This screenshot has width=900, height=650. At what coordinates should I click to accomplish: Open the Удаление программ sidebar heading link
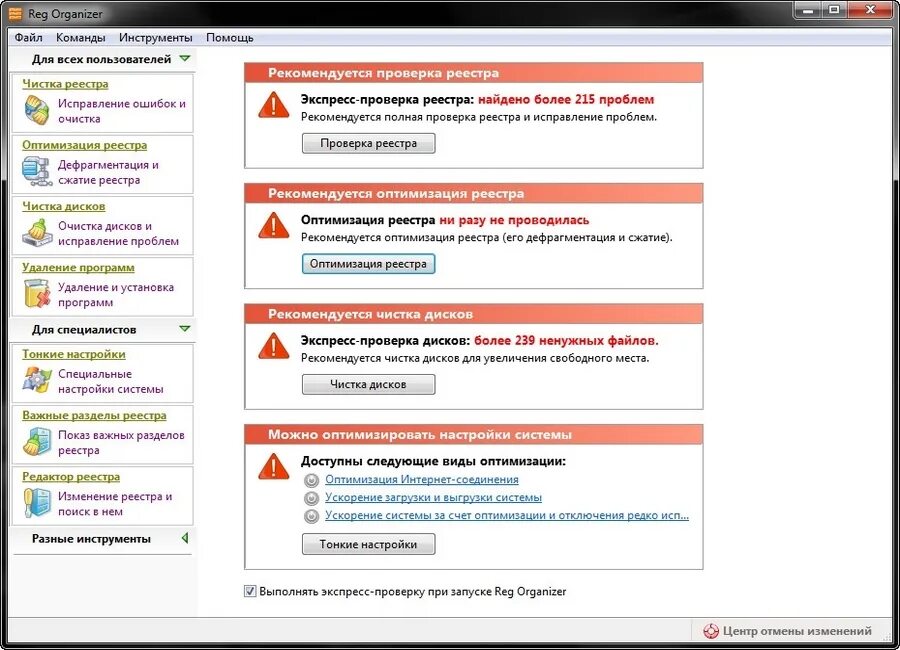point(78,268)
